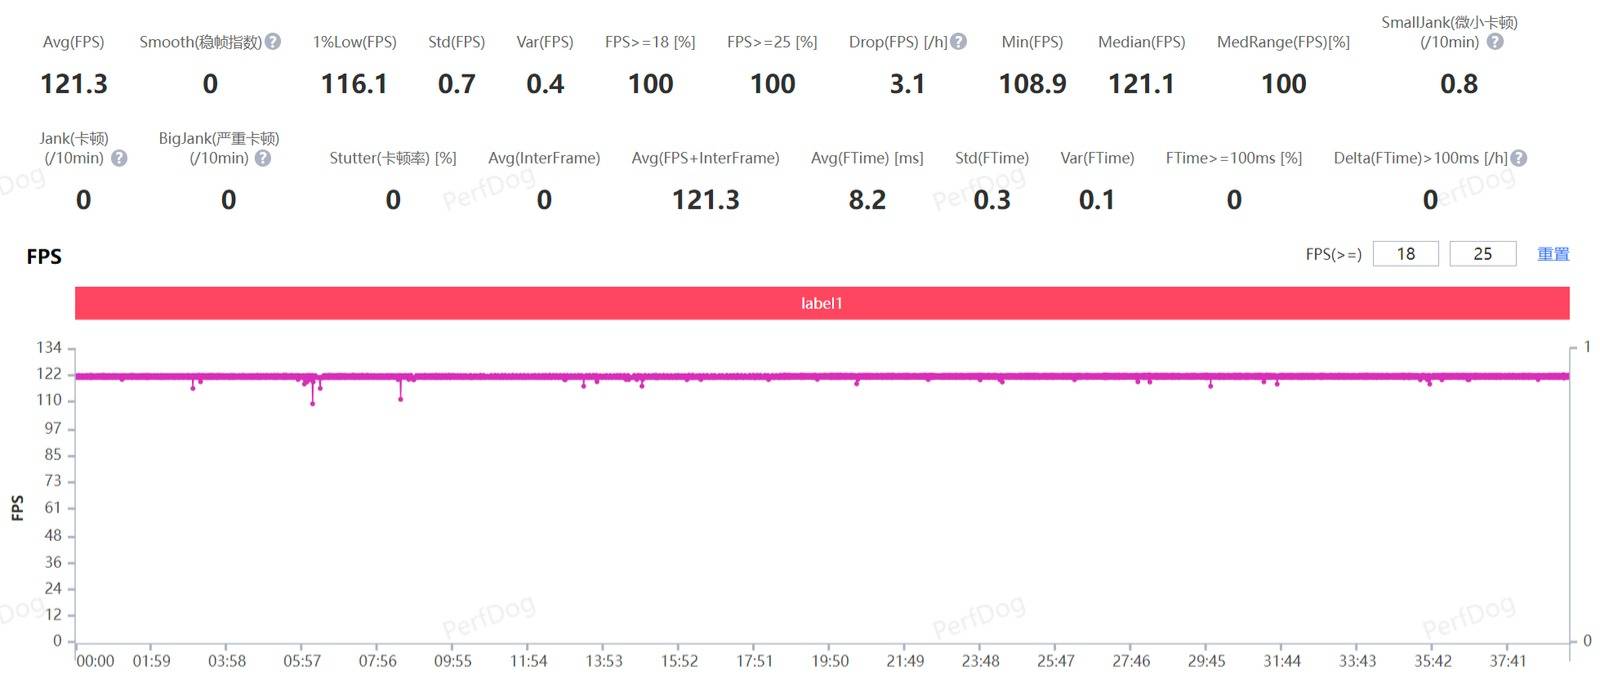Click the Avg(FPS+InterFrame) metric label
The height and width of the screenshot is (674, 1600).
[705, 158]
